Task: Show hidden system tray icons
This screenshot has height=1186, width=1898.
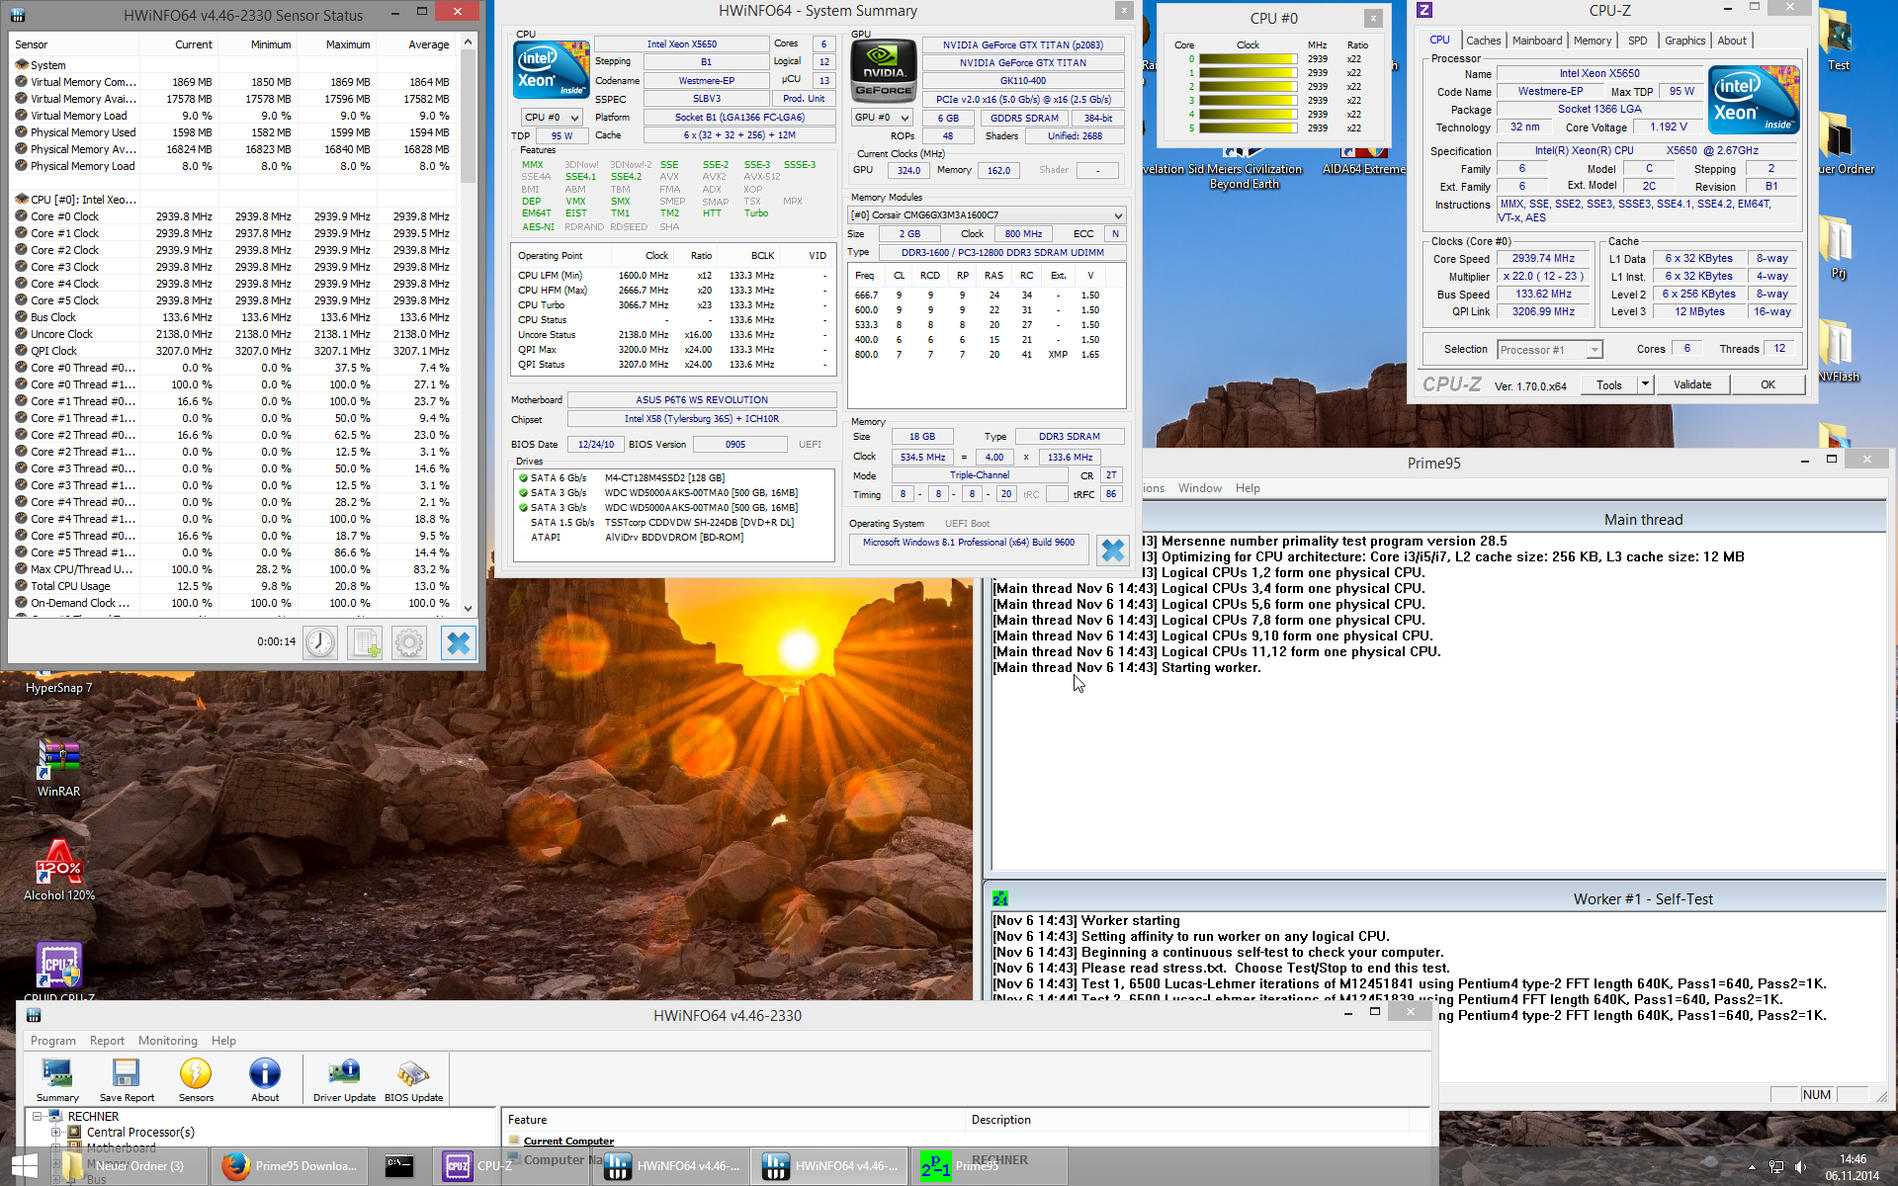Action: tap(1752, 1167)
